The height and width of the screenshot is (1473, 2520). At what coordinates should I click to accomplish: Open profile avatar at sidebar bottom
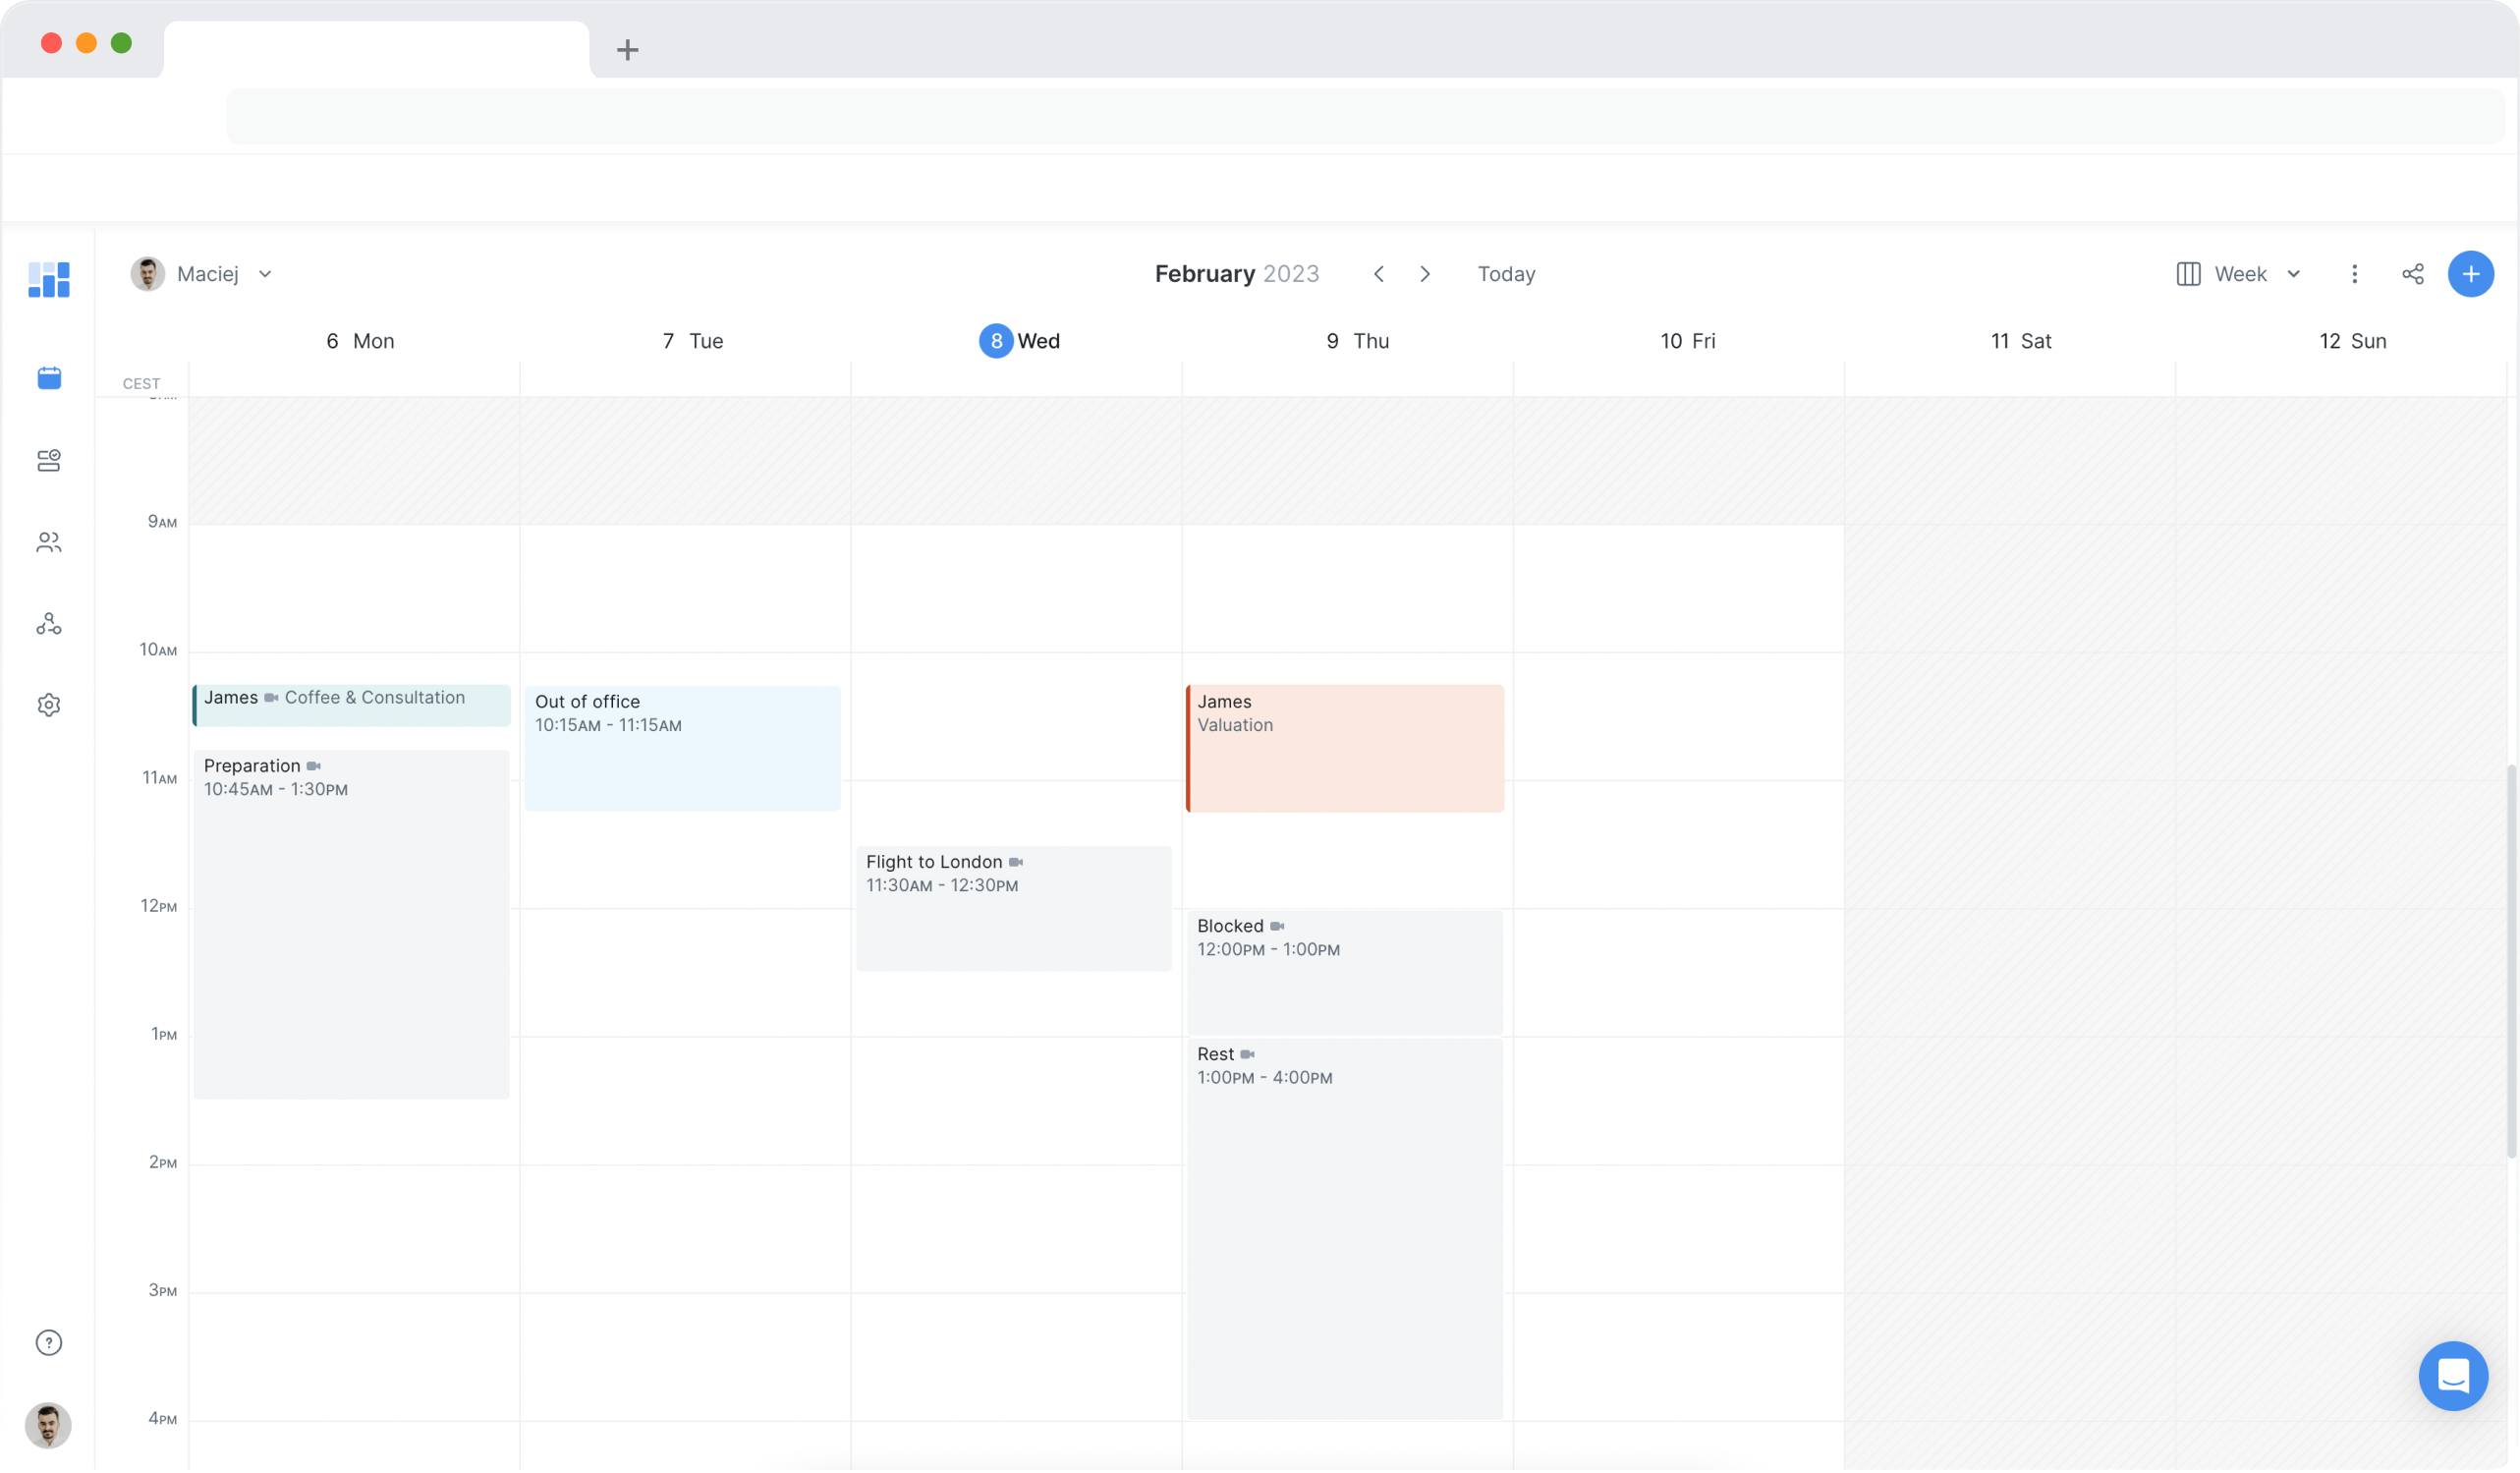click(x=48, y=1428)
